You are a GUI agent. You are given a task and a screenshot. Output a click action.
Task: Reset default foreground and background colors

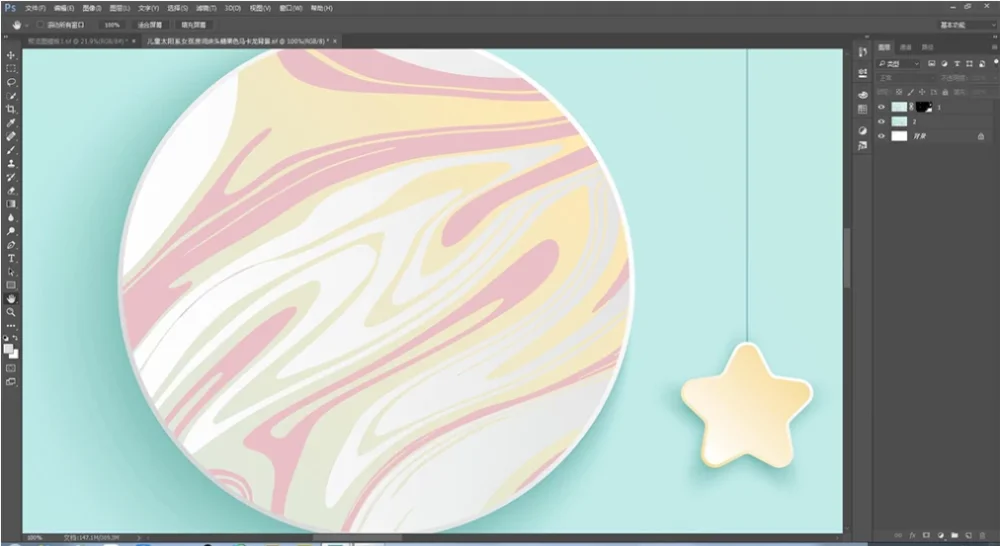[6, 338]
